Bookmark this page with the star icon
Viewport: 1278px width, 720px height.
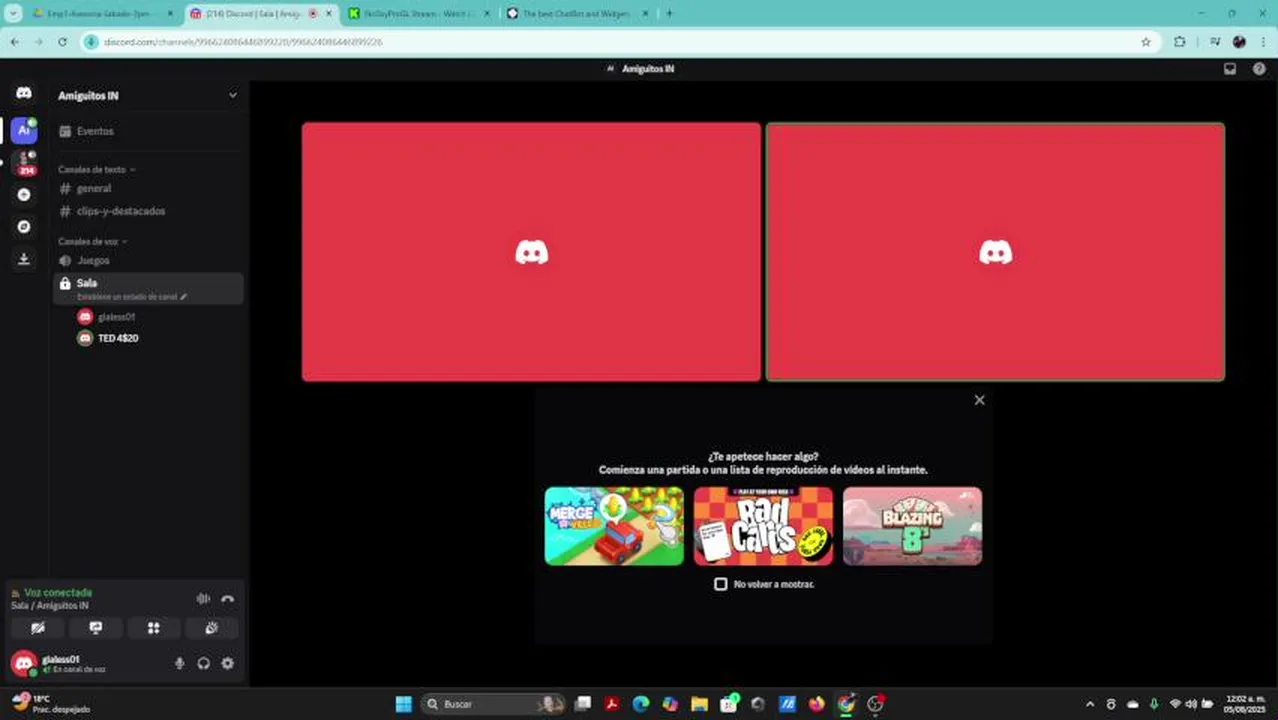click(1146, 42)
